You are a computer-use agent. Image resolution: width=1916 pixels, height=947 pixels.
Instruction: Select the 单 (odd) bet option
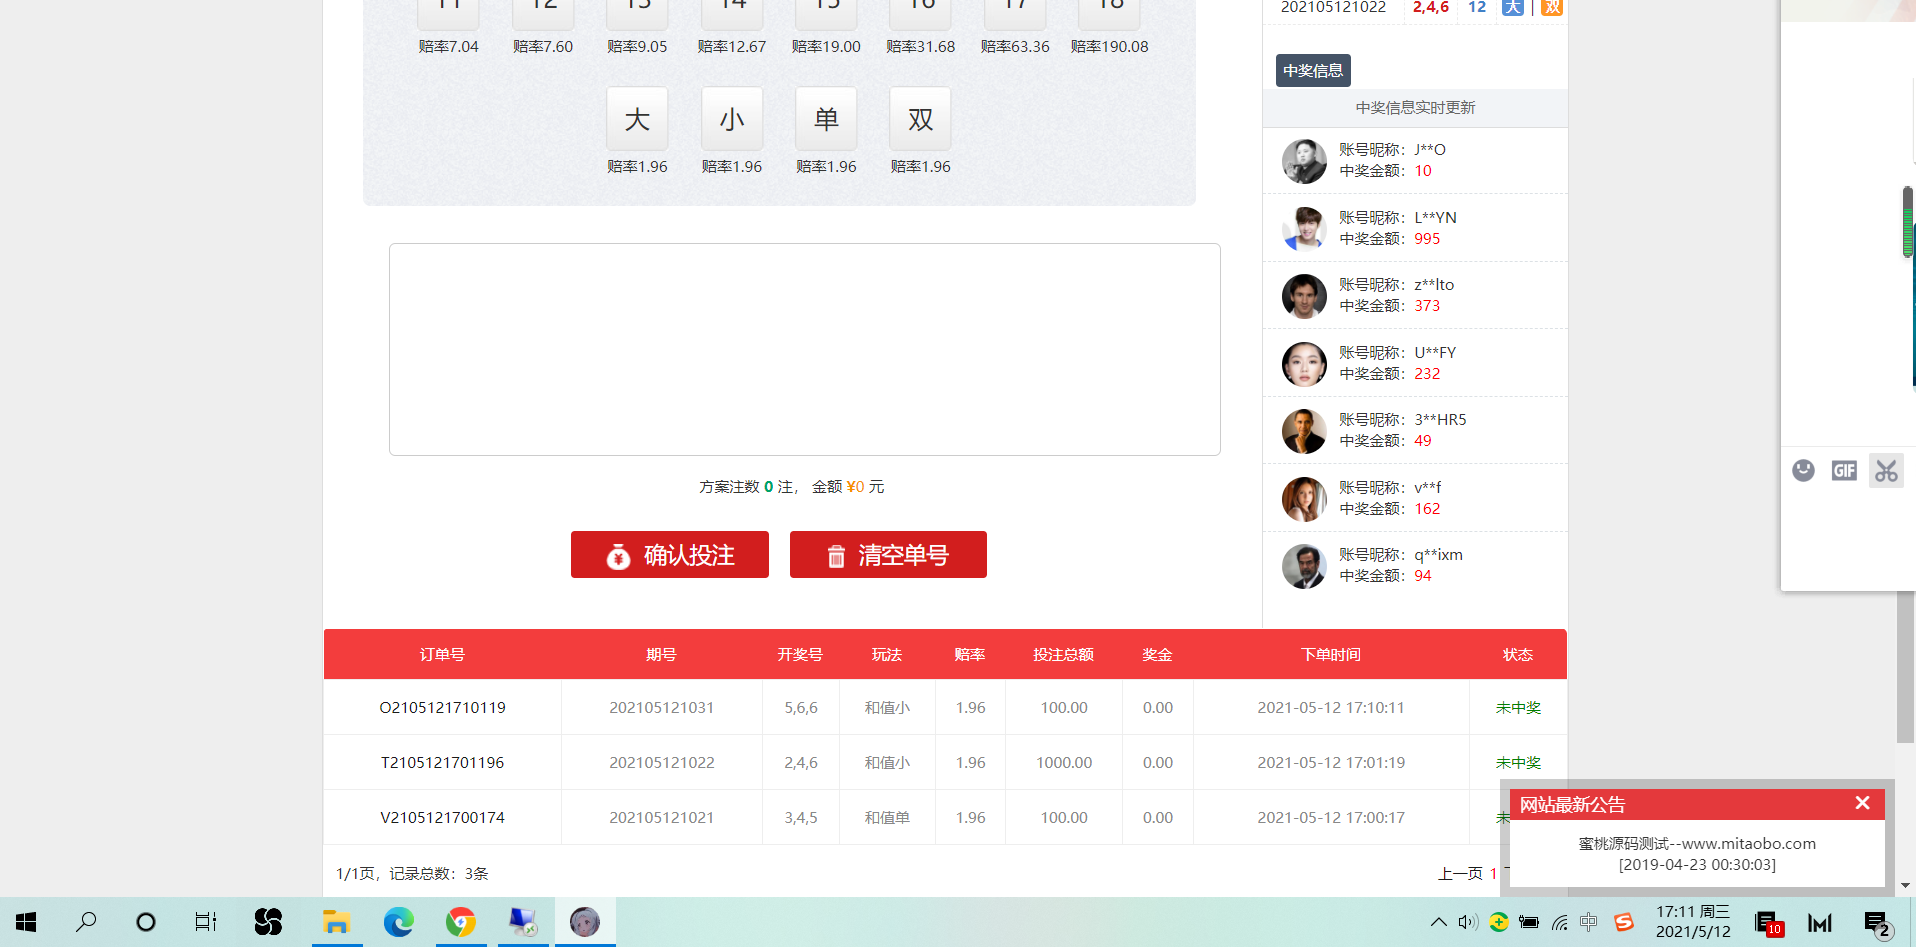tap(826, 119)
